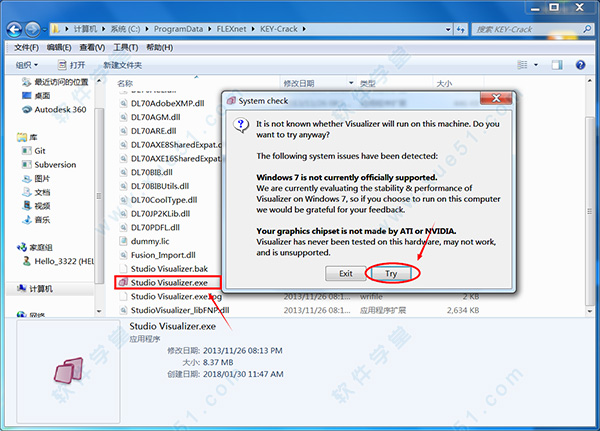Click the FLEXnet breadcrumb segment
This screenshot has height=431, width=600.
[x=232, y=29]
